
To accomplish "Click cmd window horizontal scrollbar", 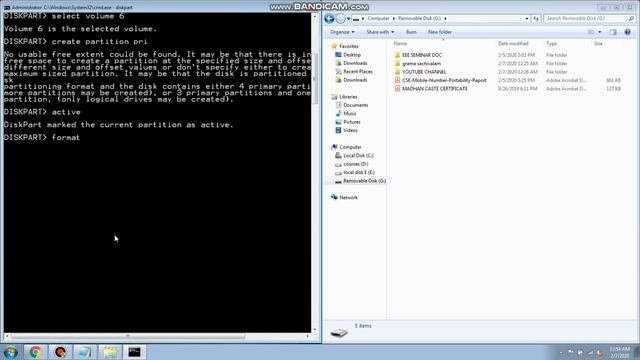I will (128, 336).
